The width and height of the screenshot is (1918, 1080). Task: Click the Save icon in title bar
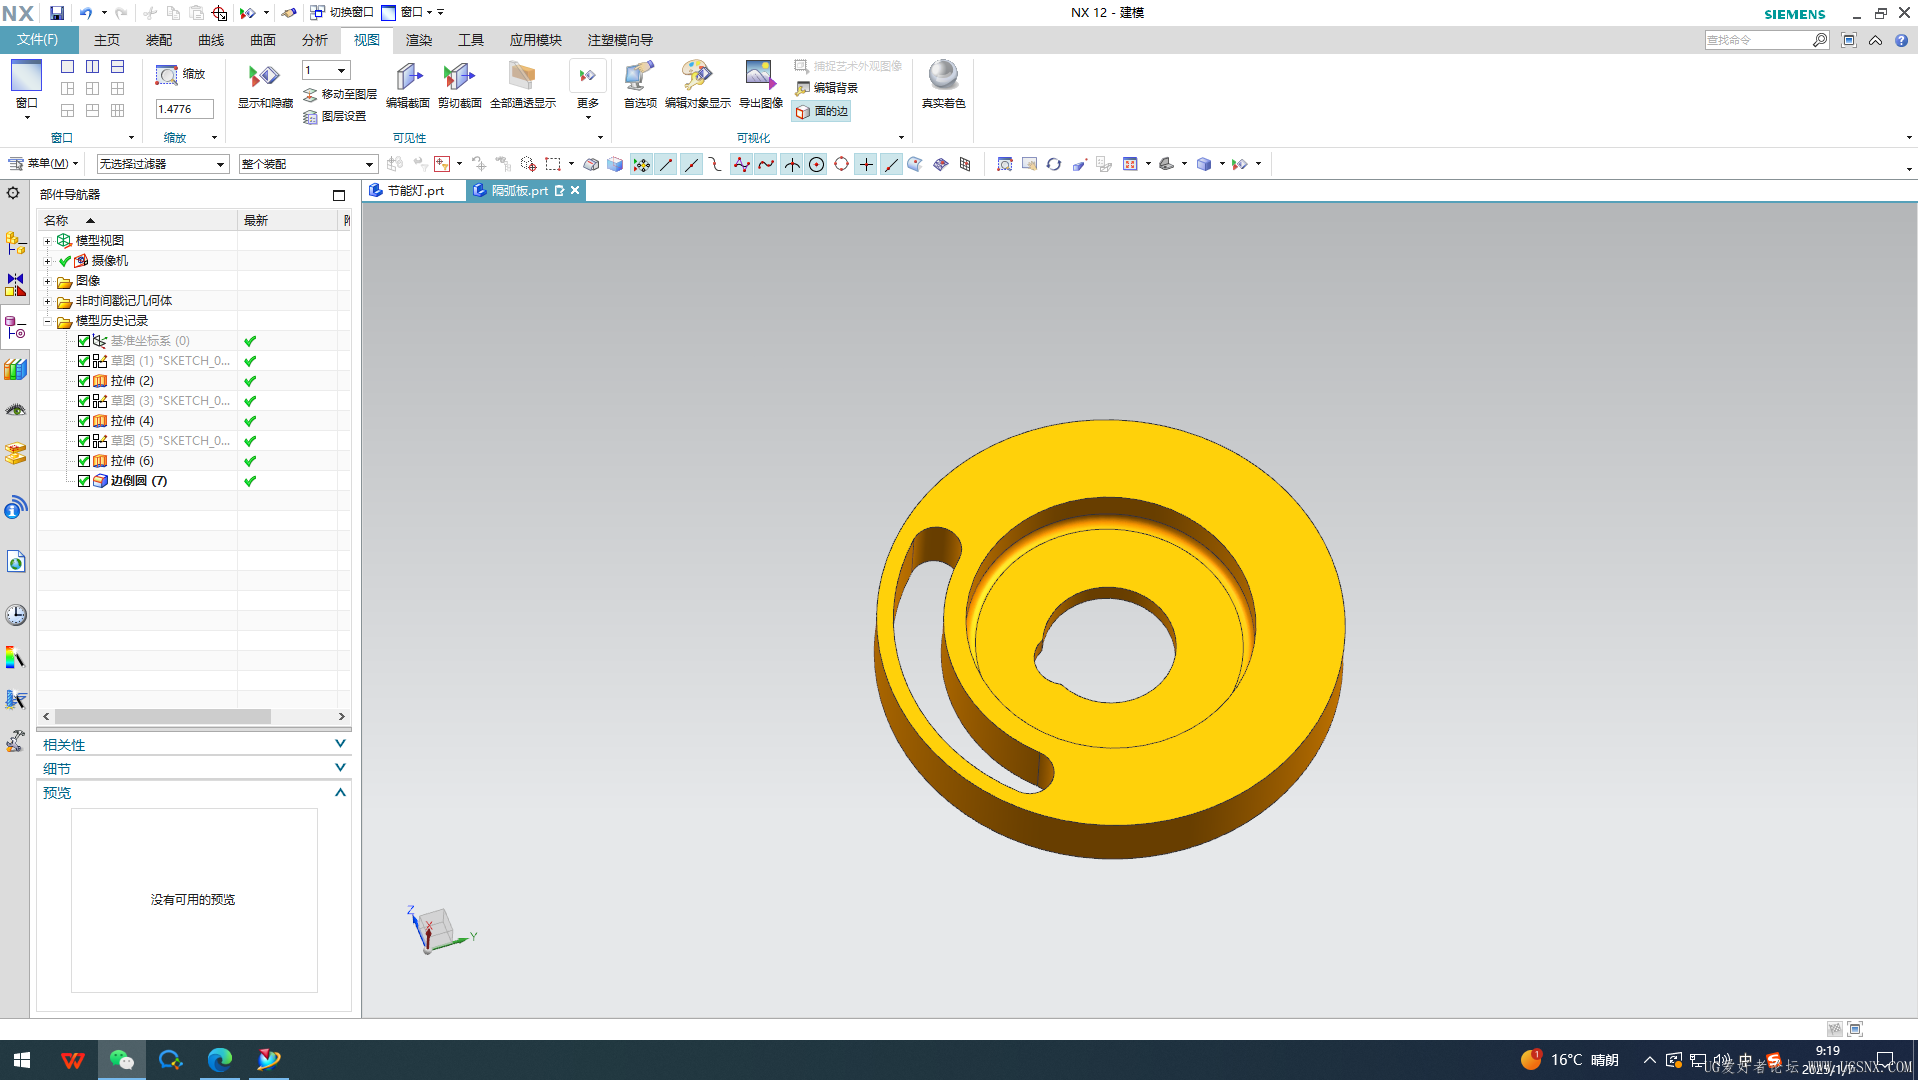coord(57,13)
